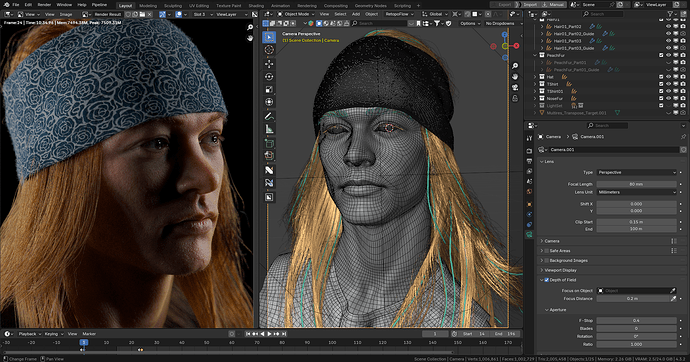Click the Focal Length 80 mm field

click(636, 184)
